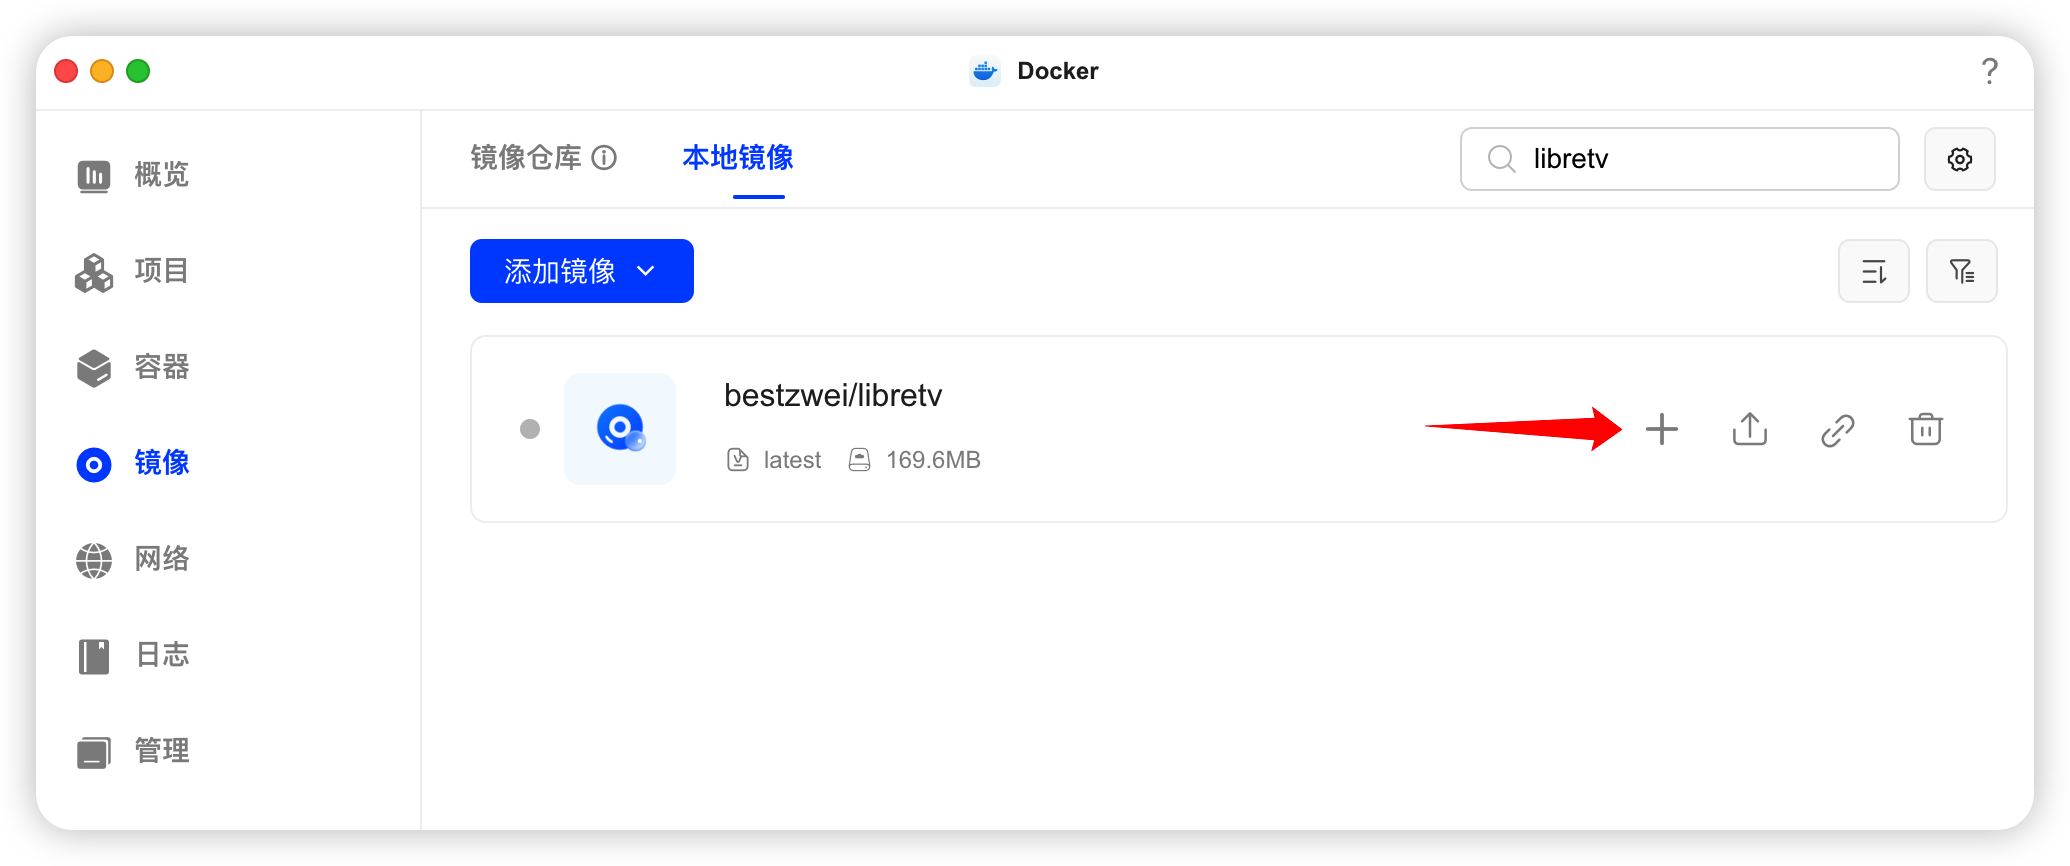The height and width of the screenshot is (866, 2070).
Task: Go to 概览 in the sidebar
Action: pyautogui.click(x=133, y=175)
